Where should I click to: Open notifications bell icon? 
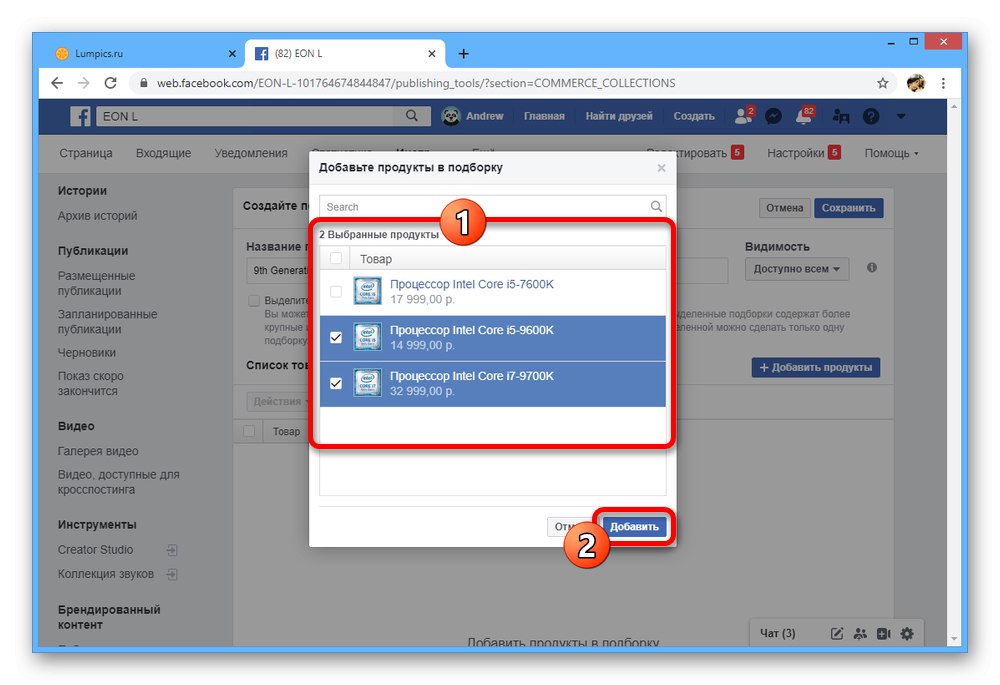[x=804, y=116]
